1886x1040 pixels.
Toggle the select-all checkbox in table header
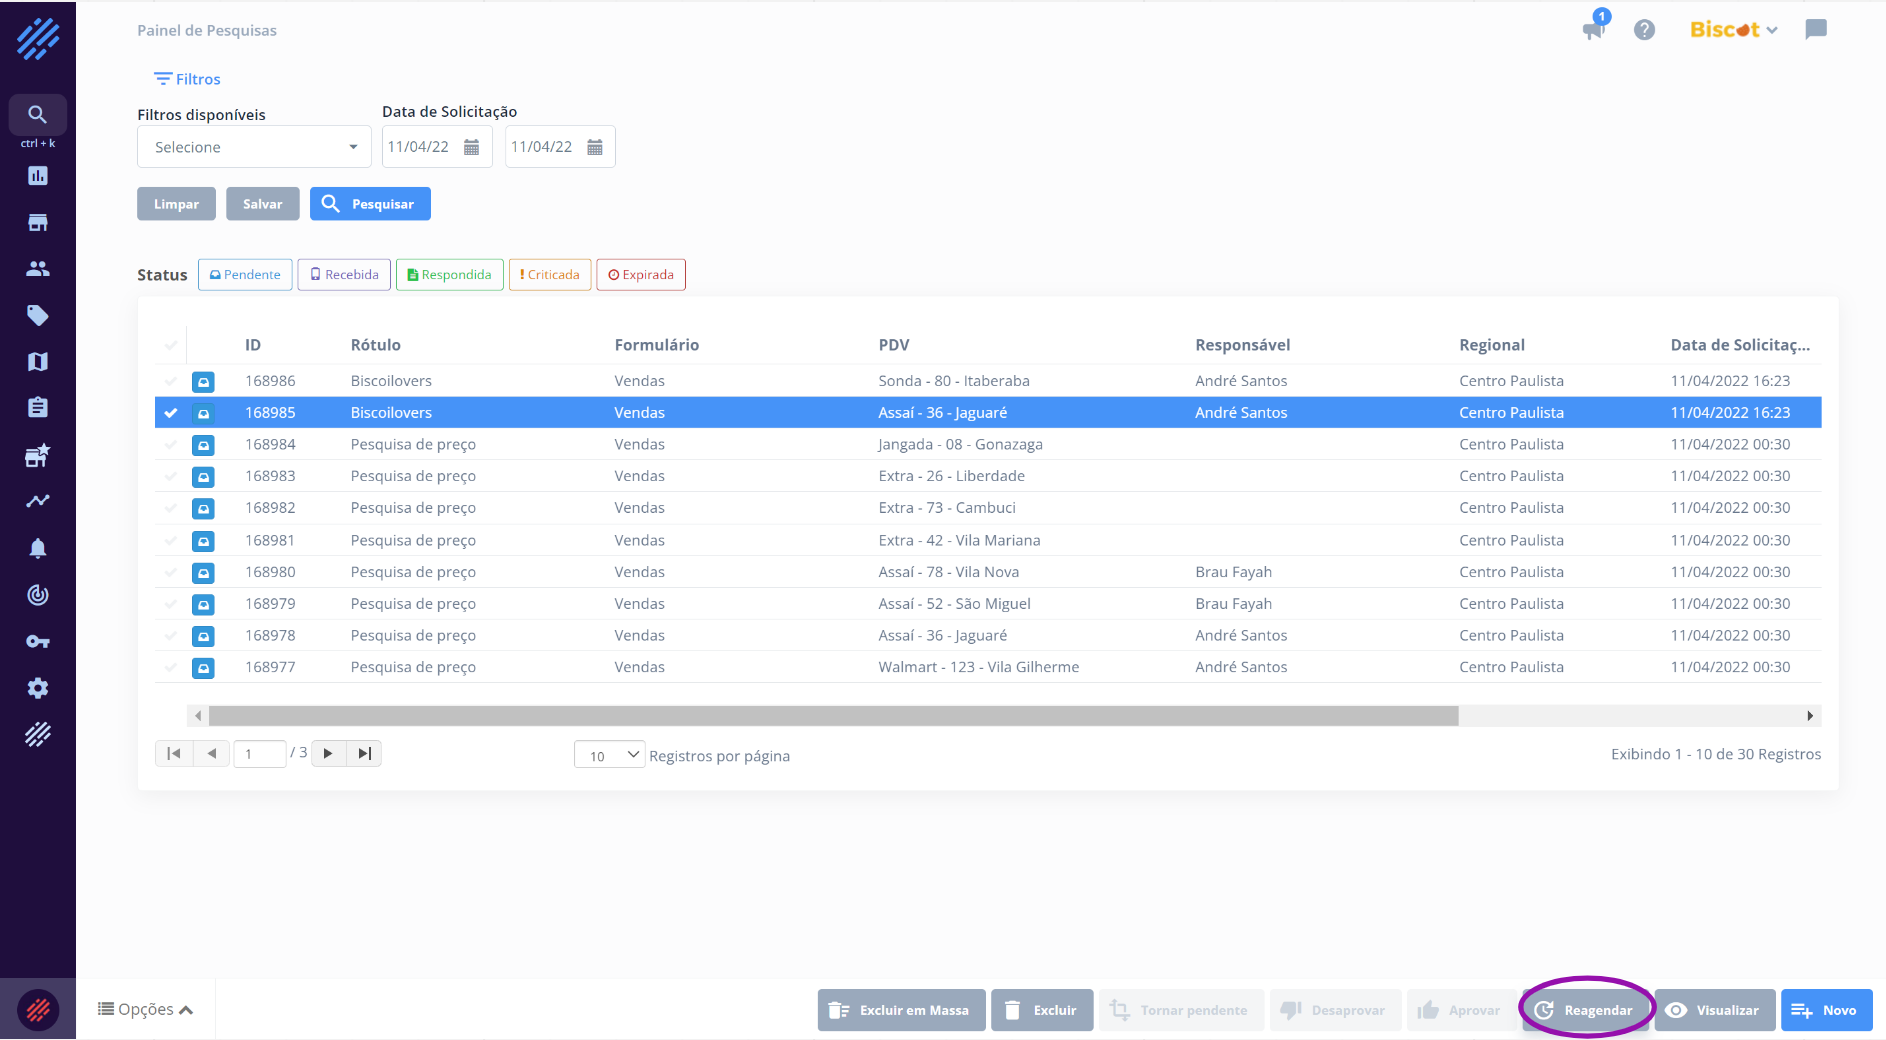coord(171,345)
